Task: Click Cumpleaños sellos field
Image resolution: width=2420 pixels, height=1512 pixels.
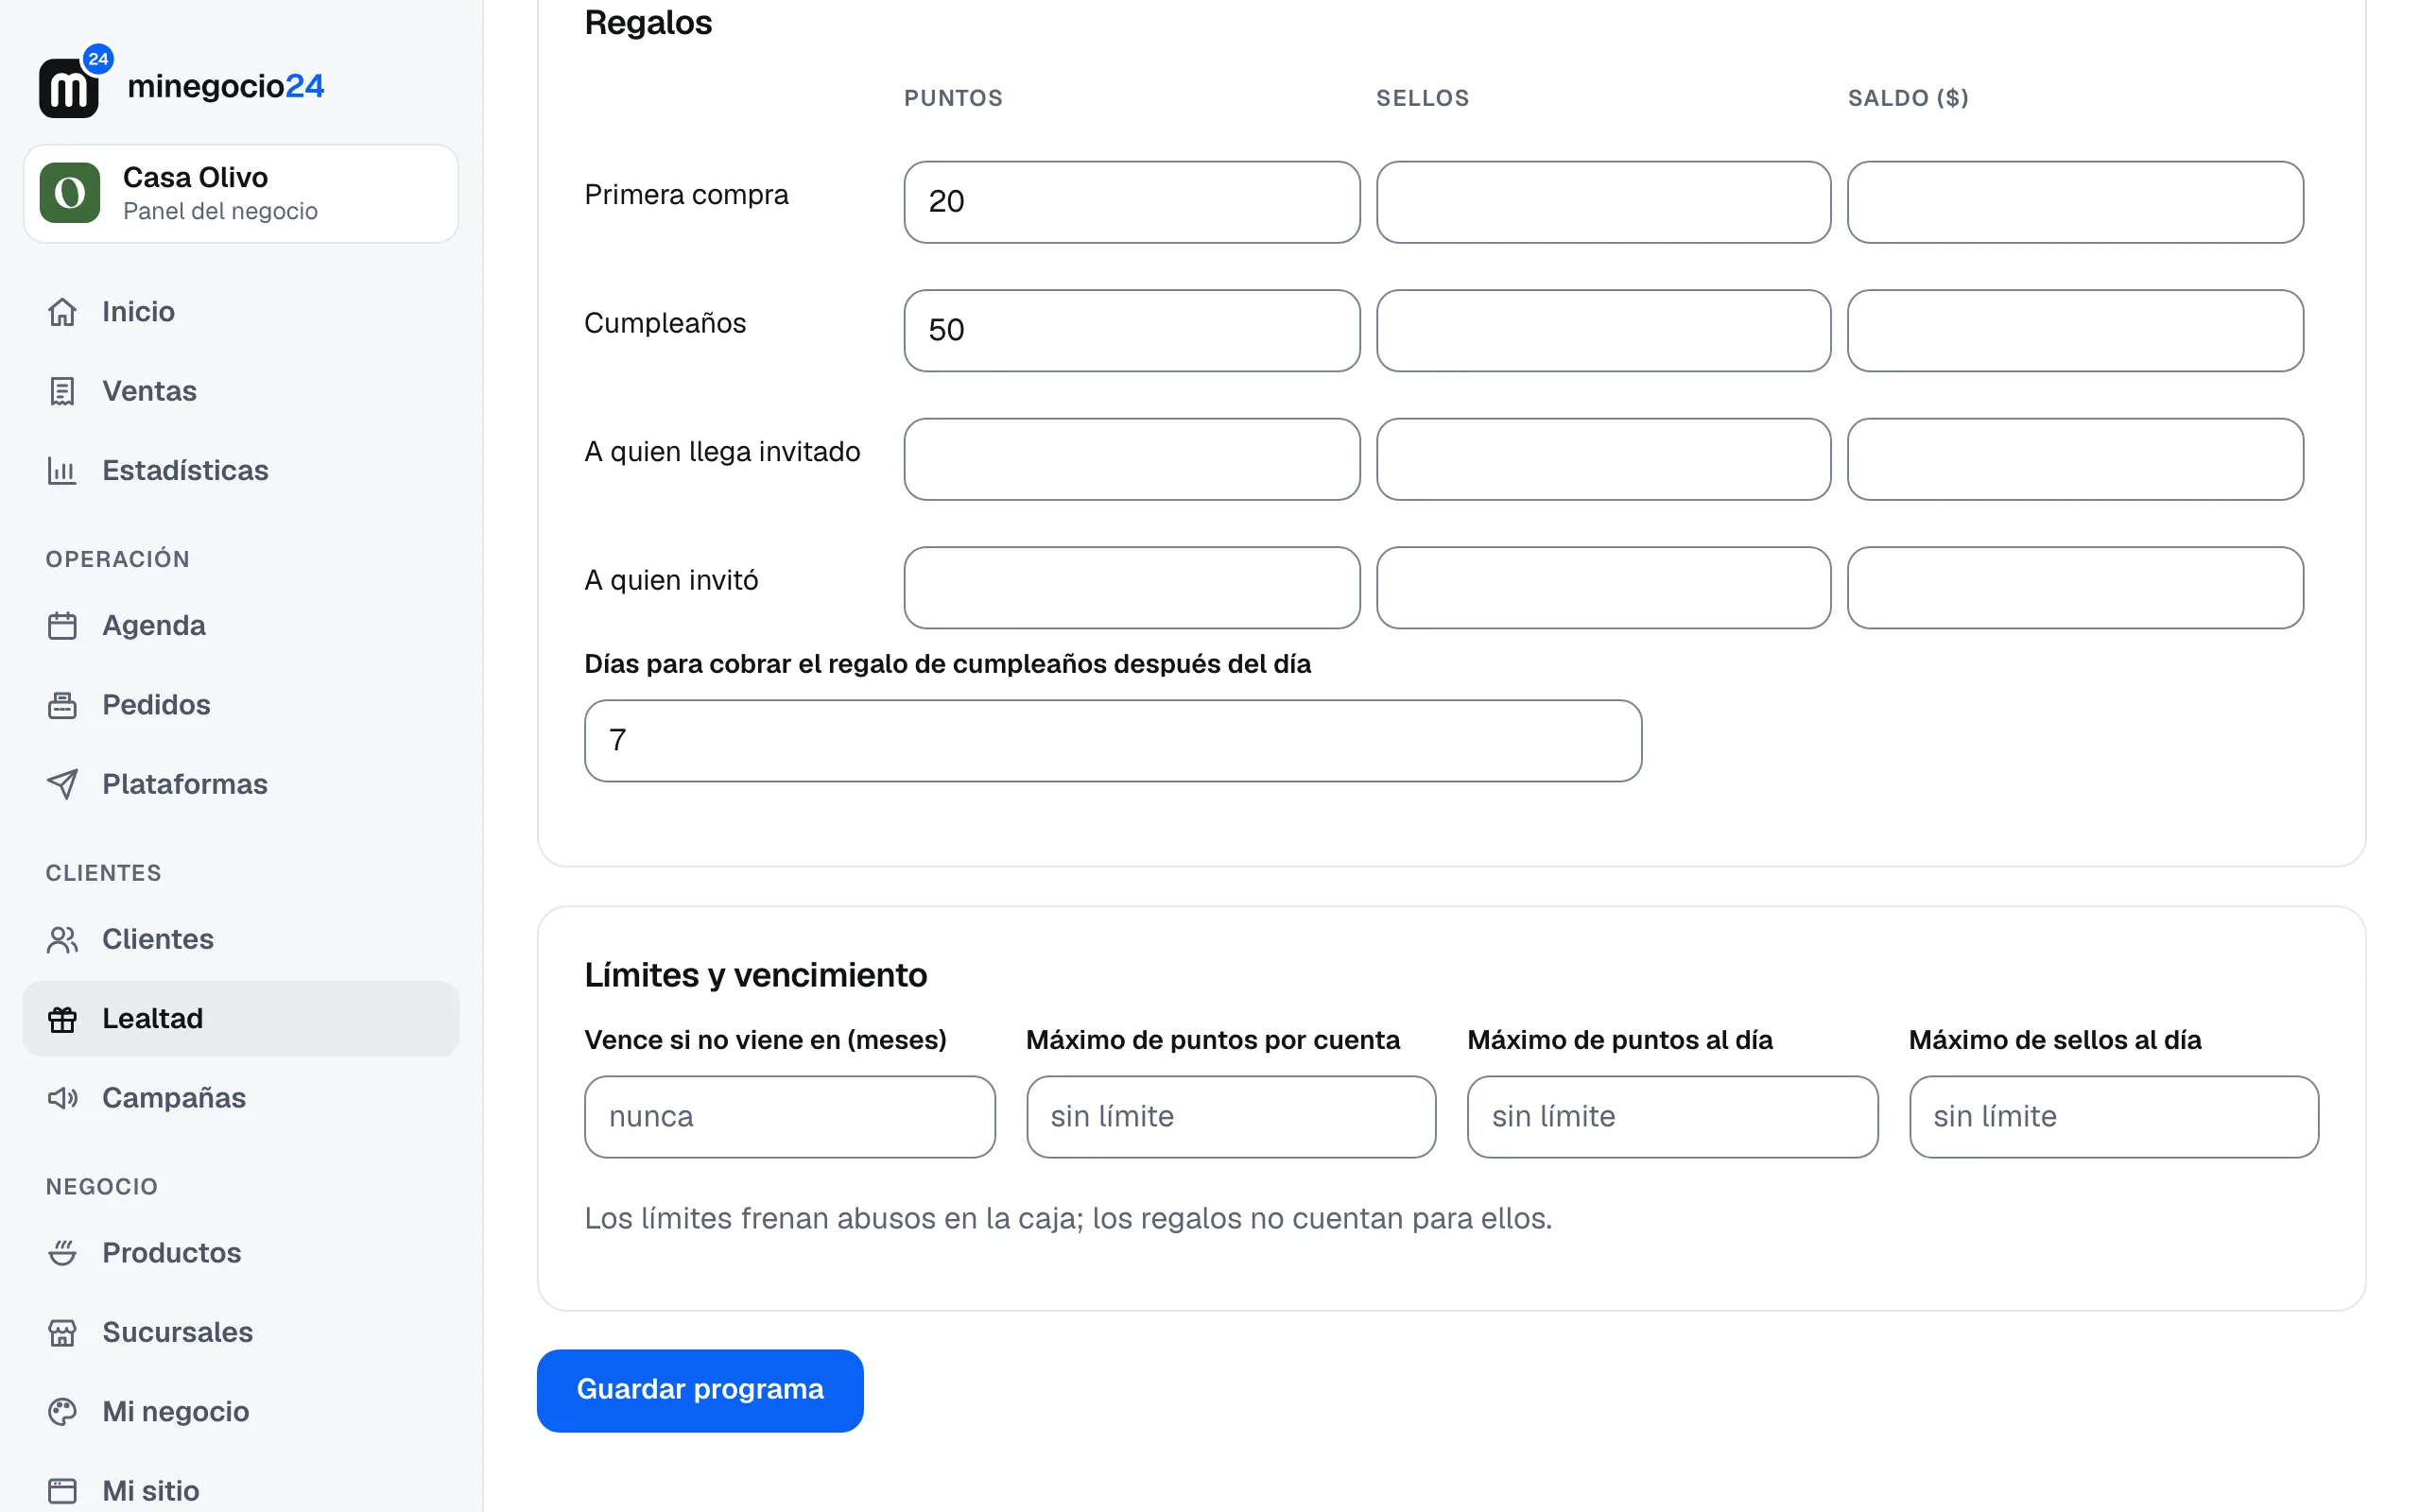Action: [x=1604, y=331]
